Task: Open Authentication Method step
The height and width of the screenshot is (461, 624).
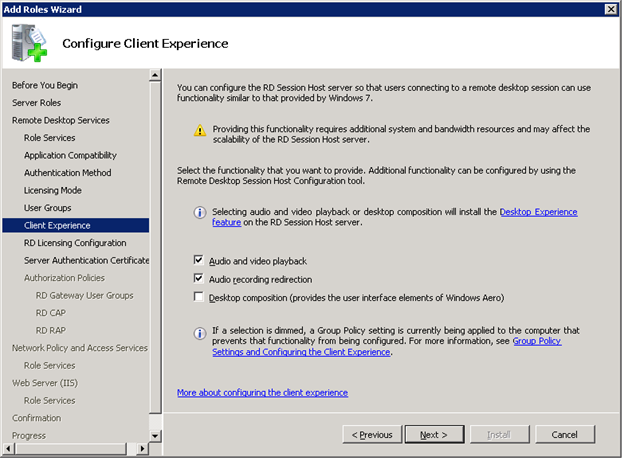Action: (x=67, y=173)
